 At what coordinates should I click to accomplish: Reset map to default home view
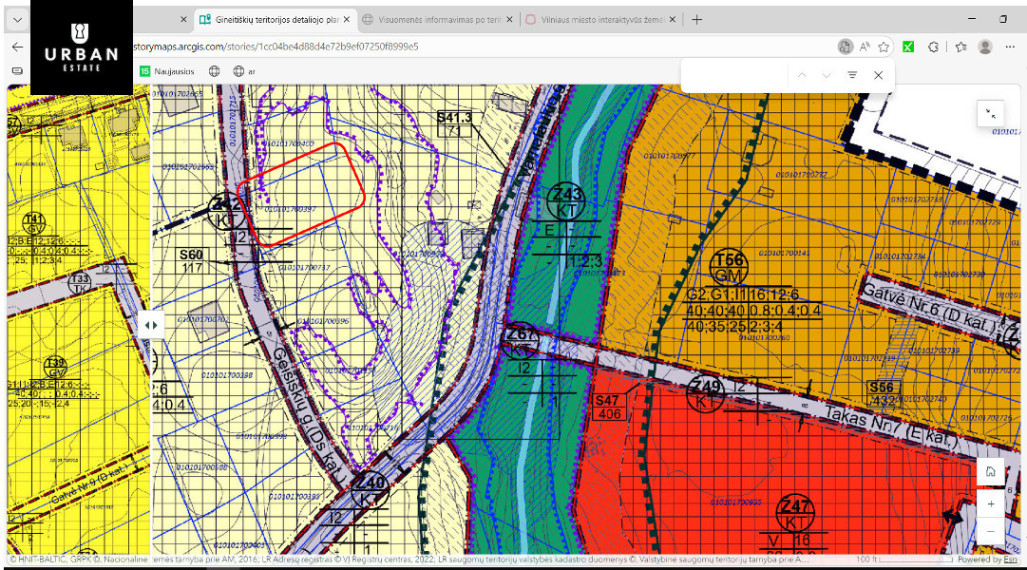(x=990, y=472)
